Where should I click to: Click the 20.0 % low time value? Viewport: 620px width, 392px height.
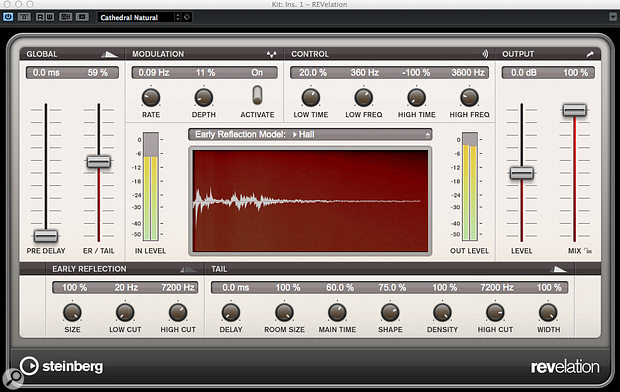pyautogui.click(x=313, y=73)
